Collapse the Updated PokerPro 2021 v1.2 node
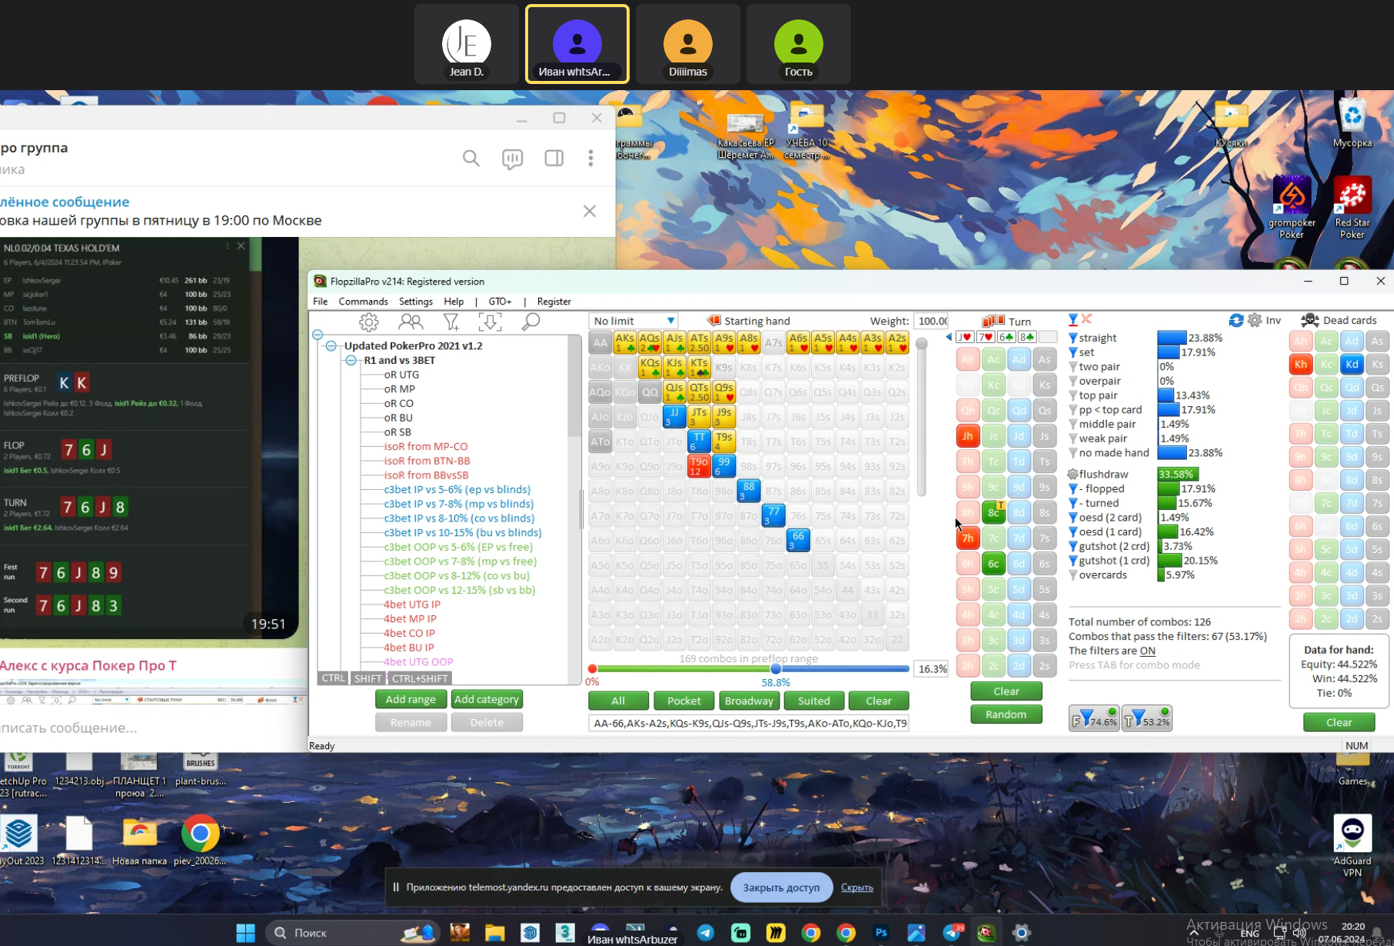 coord(331,346)
